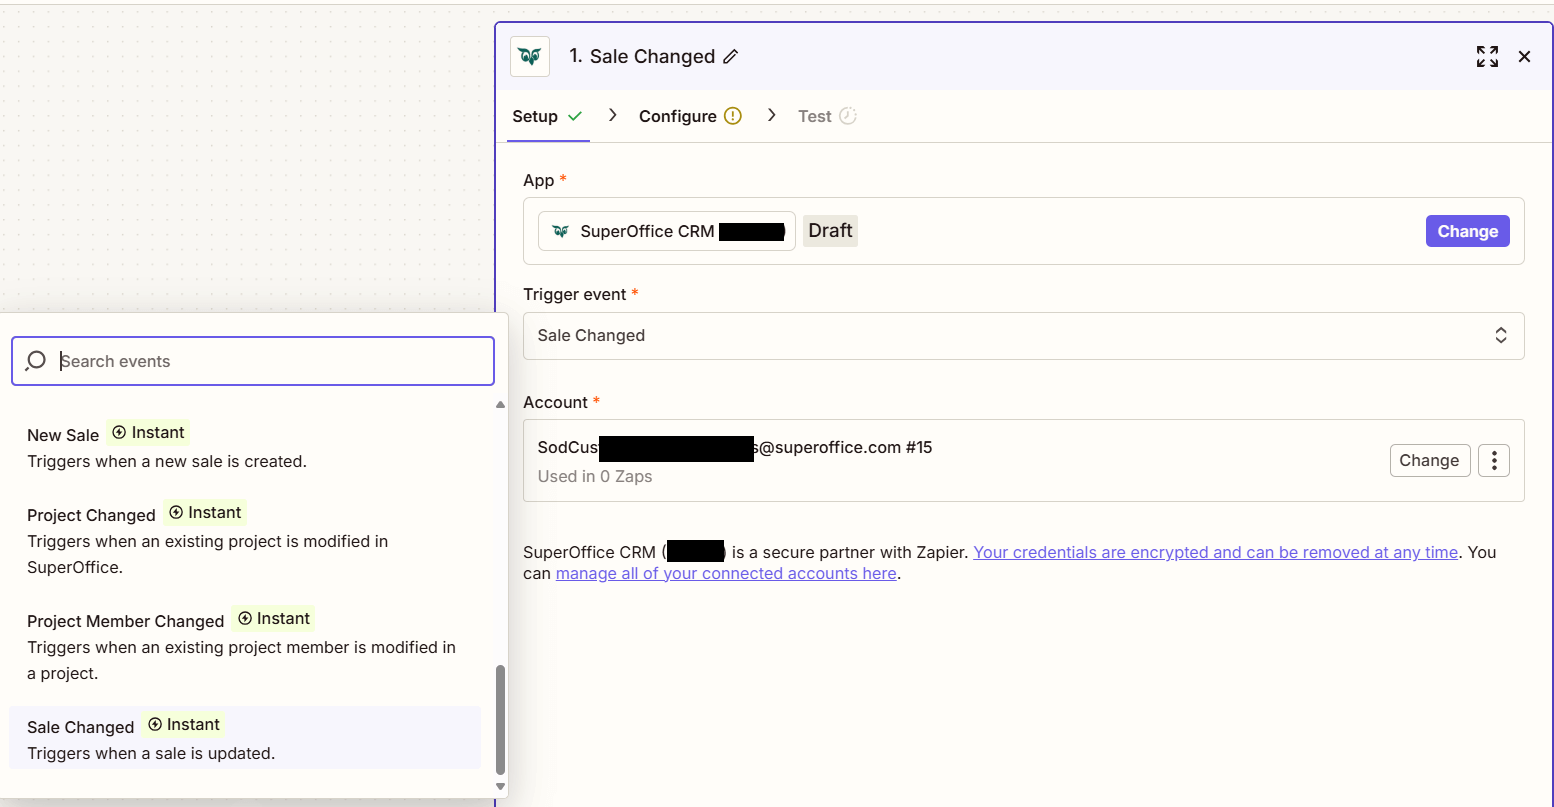Click the Account field label
This screenshot has height=807, width=1554.
click(556, 402)
